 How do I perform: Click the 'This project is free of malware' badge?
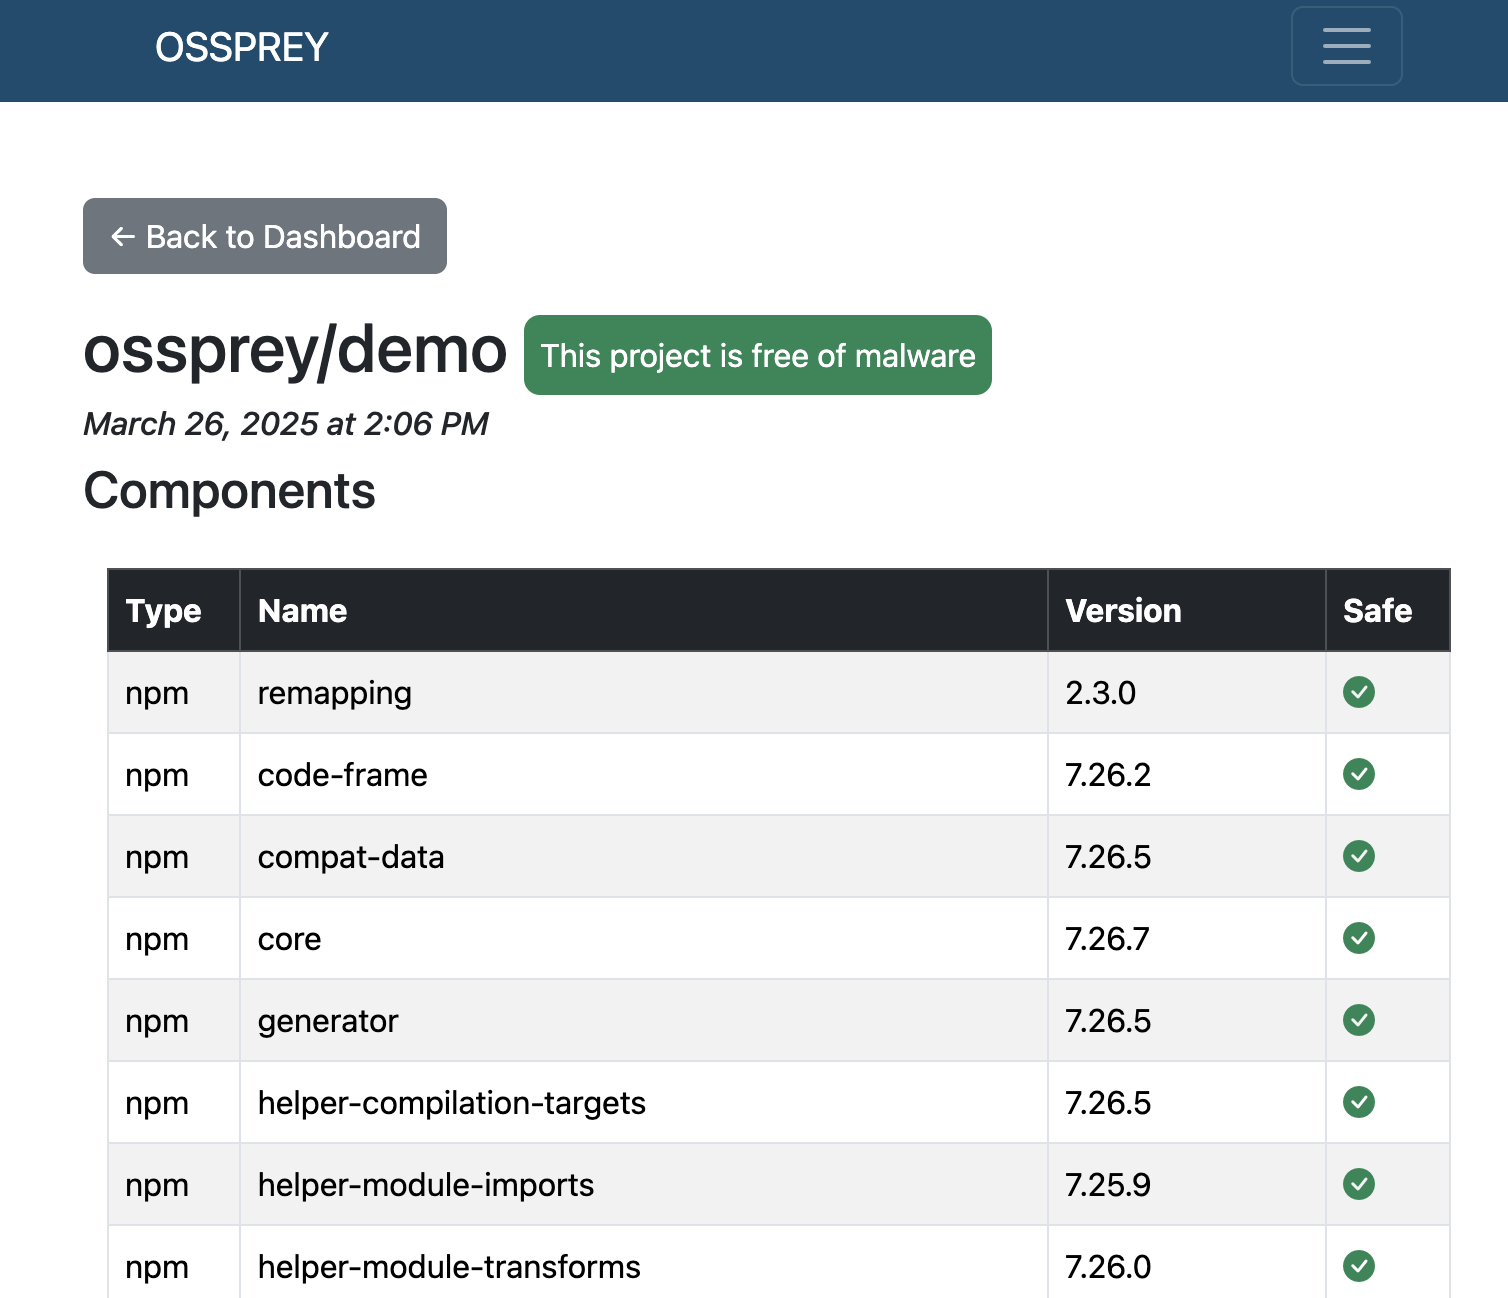[758, 355]
